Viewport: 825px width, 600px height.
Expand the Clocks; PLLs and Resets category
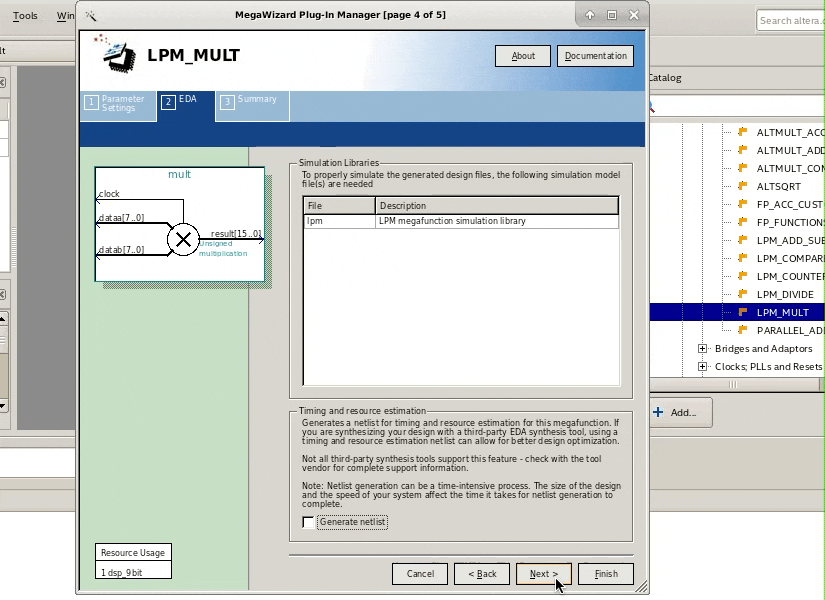pyautogui.click(x=702, y=366)
